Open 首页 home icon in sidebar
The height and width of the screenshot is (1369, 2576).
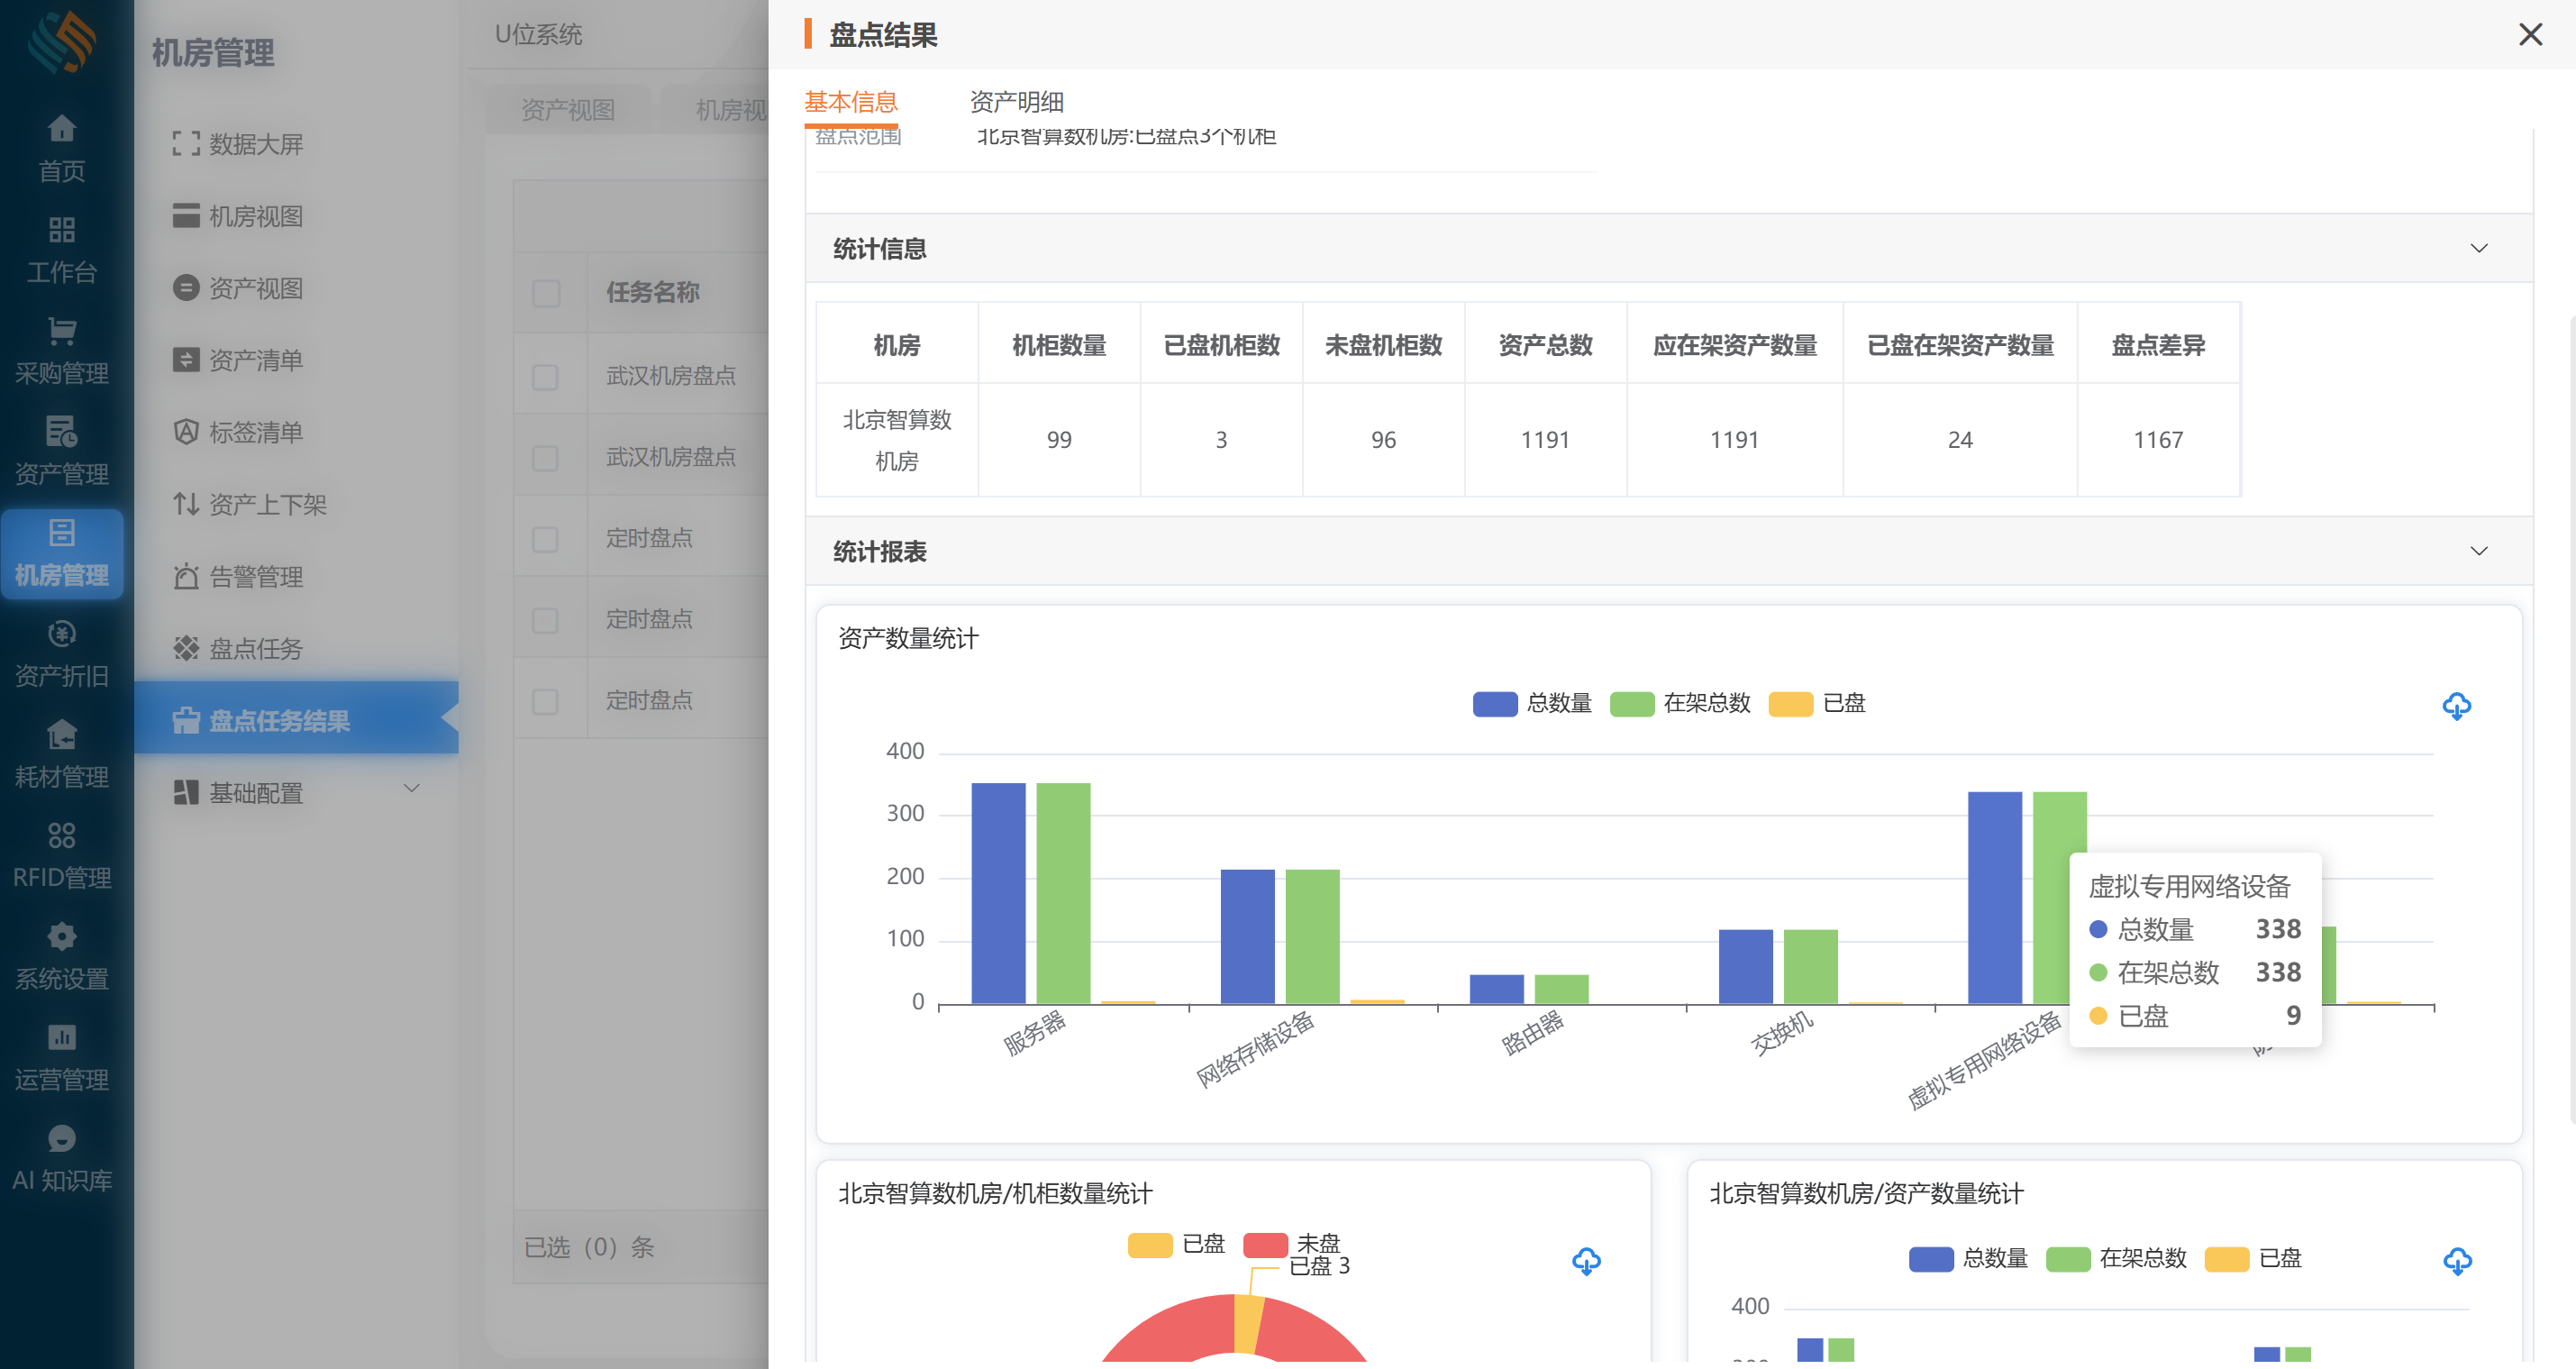[61, 129]
